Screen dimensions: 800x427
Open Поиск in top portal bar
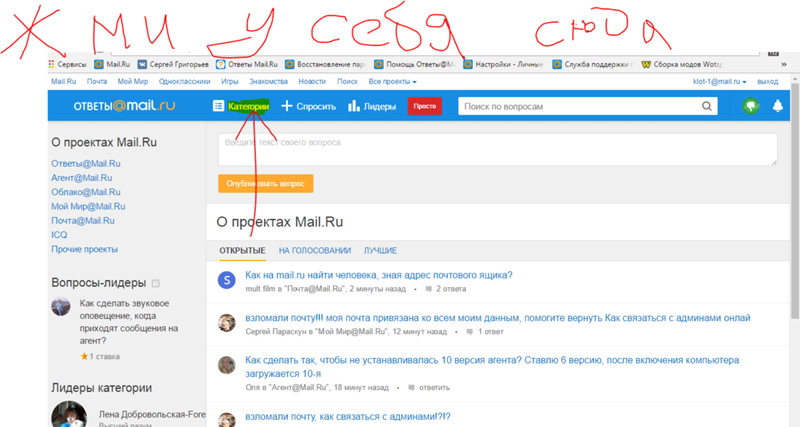tap(347, 82)
